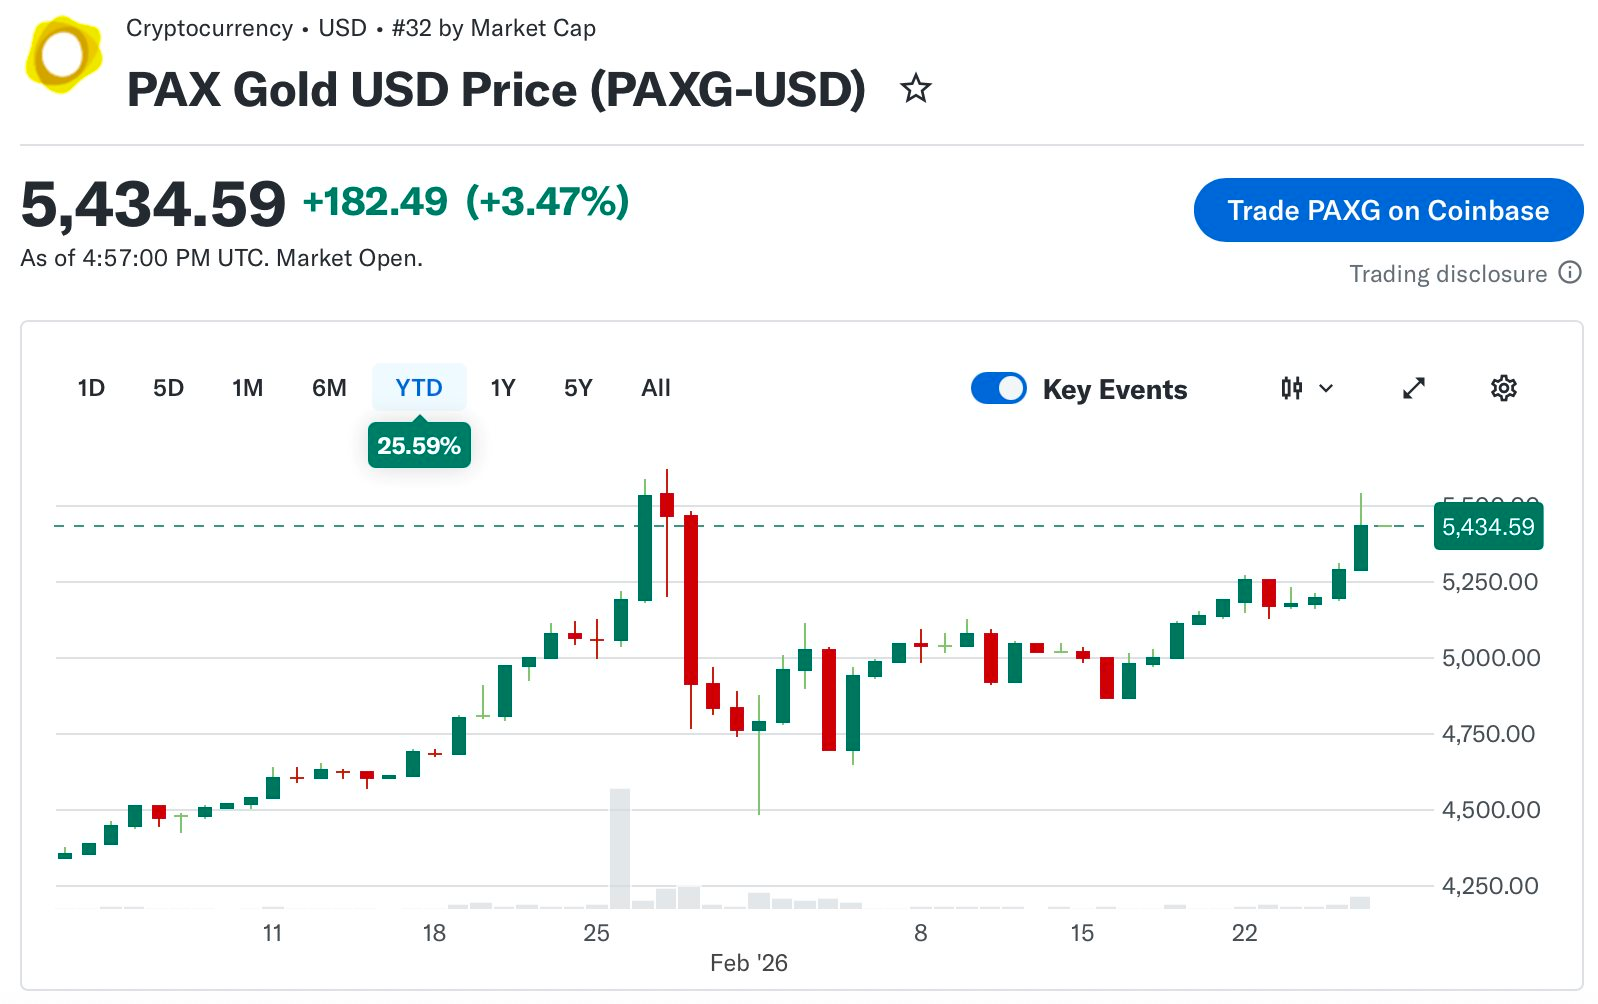Select the 1M chart view
This screenshot has width=1598, height=1004.
click(x=246, y=388)
